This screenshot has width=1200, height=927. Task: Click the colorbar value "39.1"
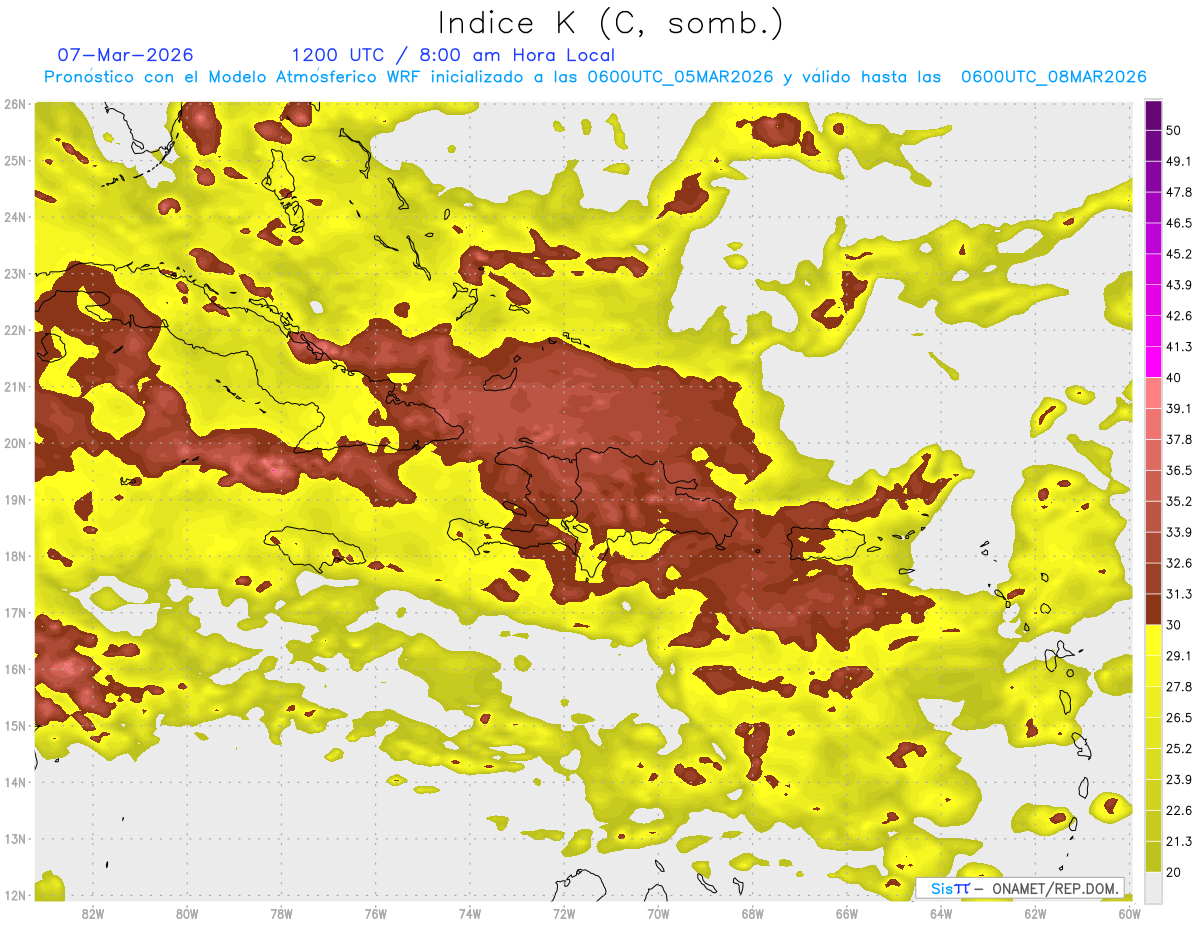point(1179,408)
